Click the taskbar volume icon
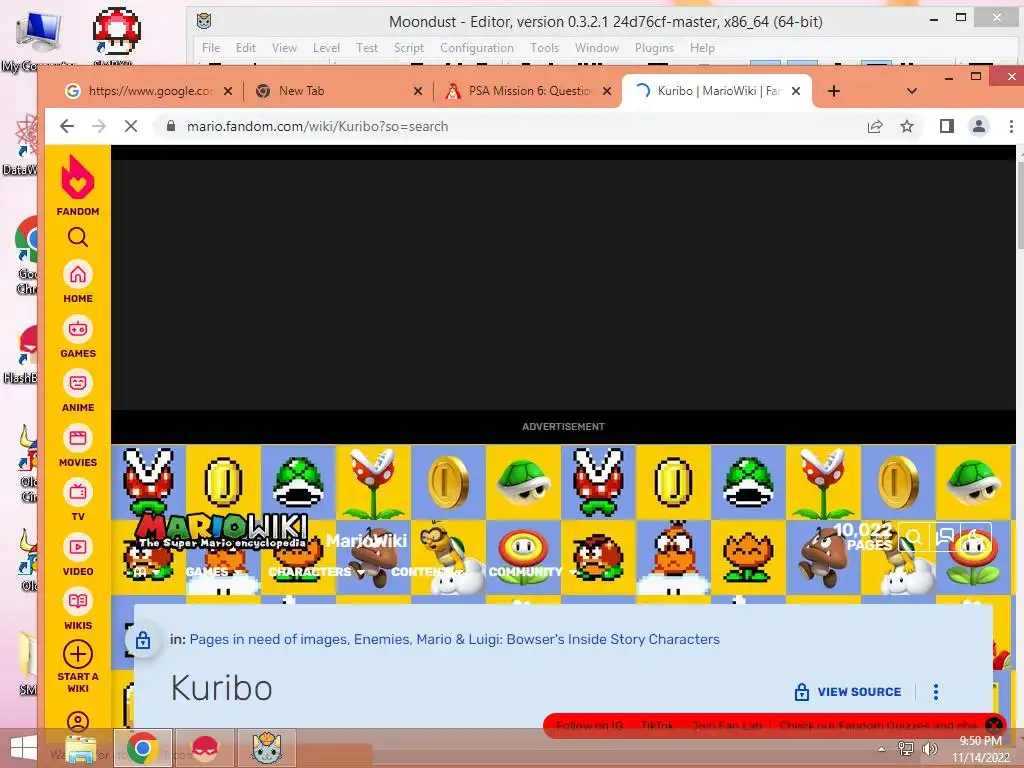The image size is (1024, 768). tap(929, 748)
